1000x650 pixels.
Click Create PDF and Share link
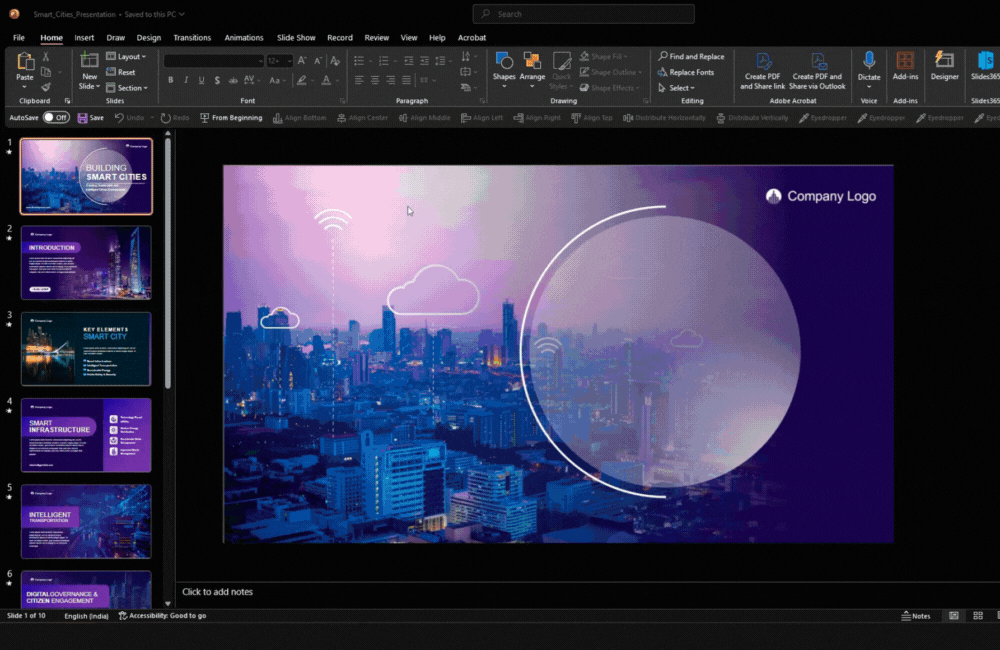click(x=762, y=68)
